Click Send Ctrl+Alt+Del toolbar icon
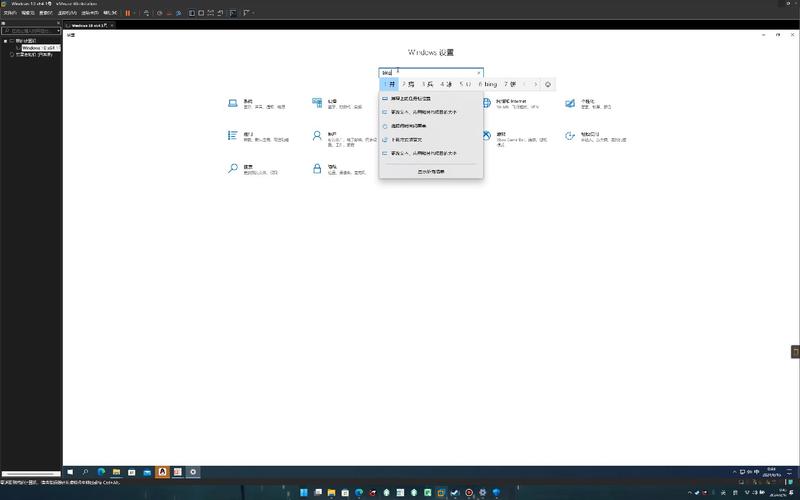 point(146,13)
